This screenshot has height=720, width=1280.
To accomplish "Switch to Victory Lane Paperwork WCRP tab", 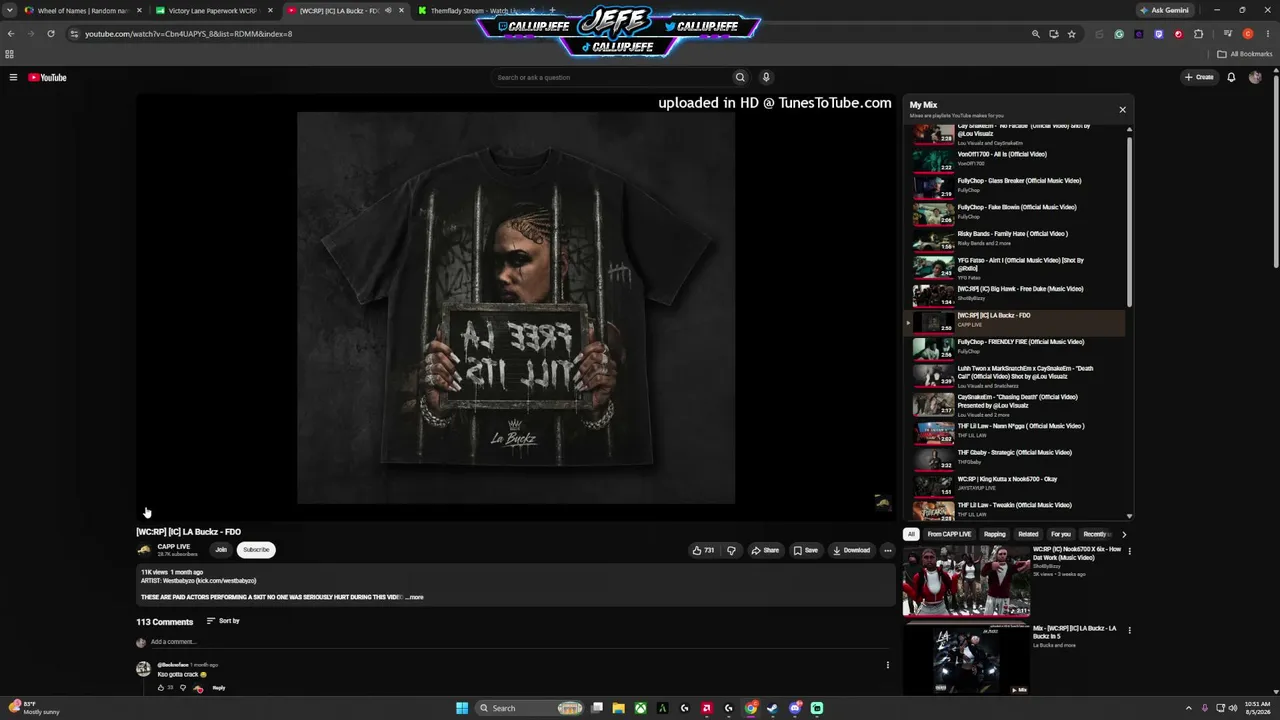I will [x=212, y=10].
